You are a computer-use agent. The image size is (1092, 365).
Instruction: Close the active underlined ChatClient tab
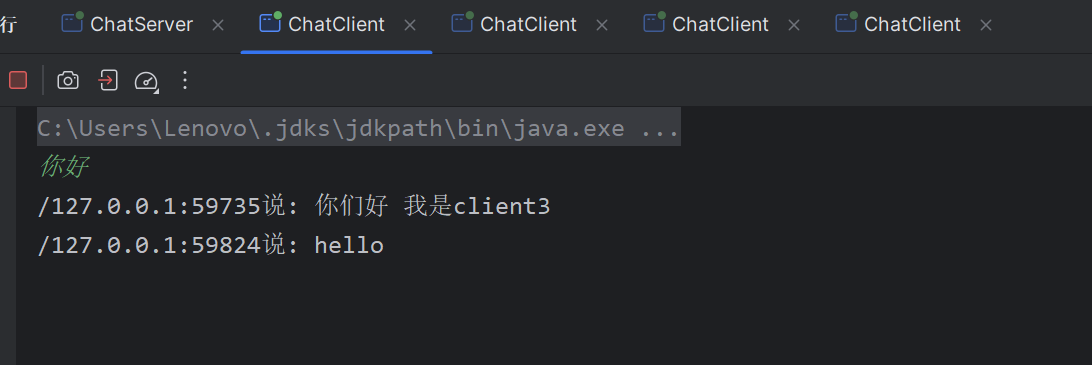(410, 25)
